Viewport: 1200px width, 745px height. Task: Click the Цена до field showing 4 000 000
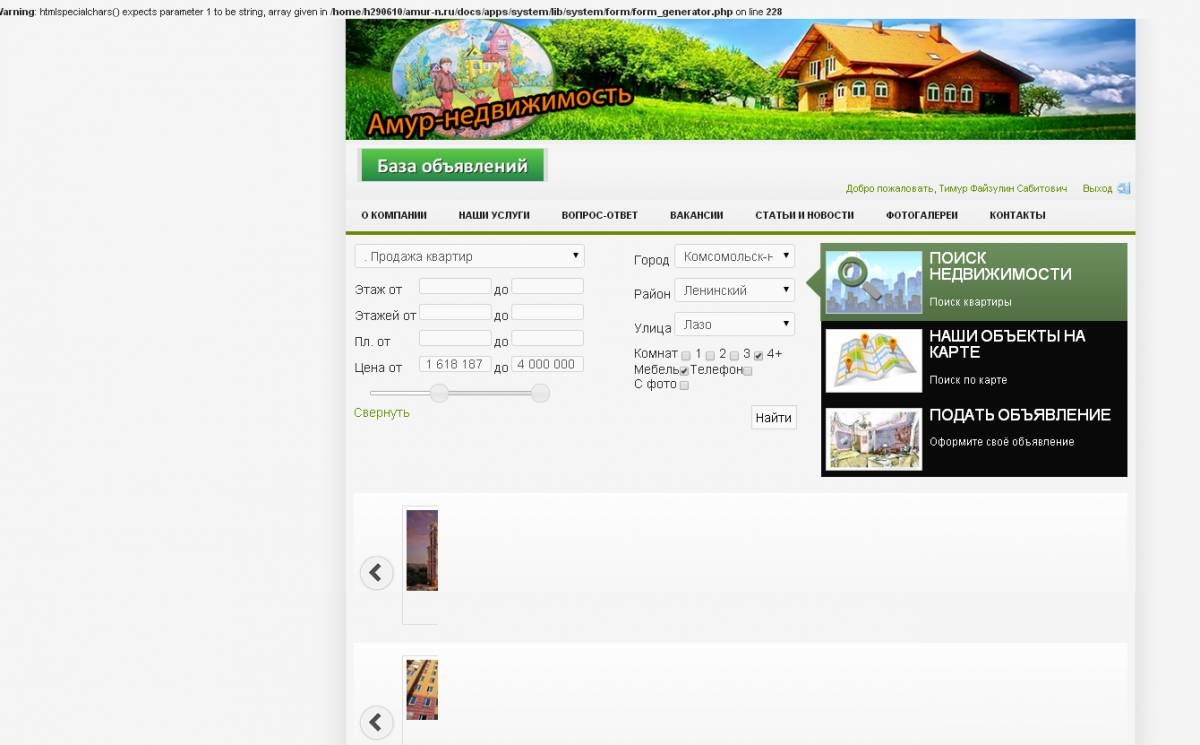click(x=547, y=364)
